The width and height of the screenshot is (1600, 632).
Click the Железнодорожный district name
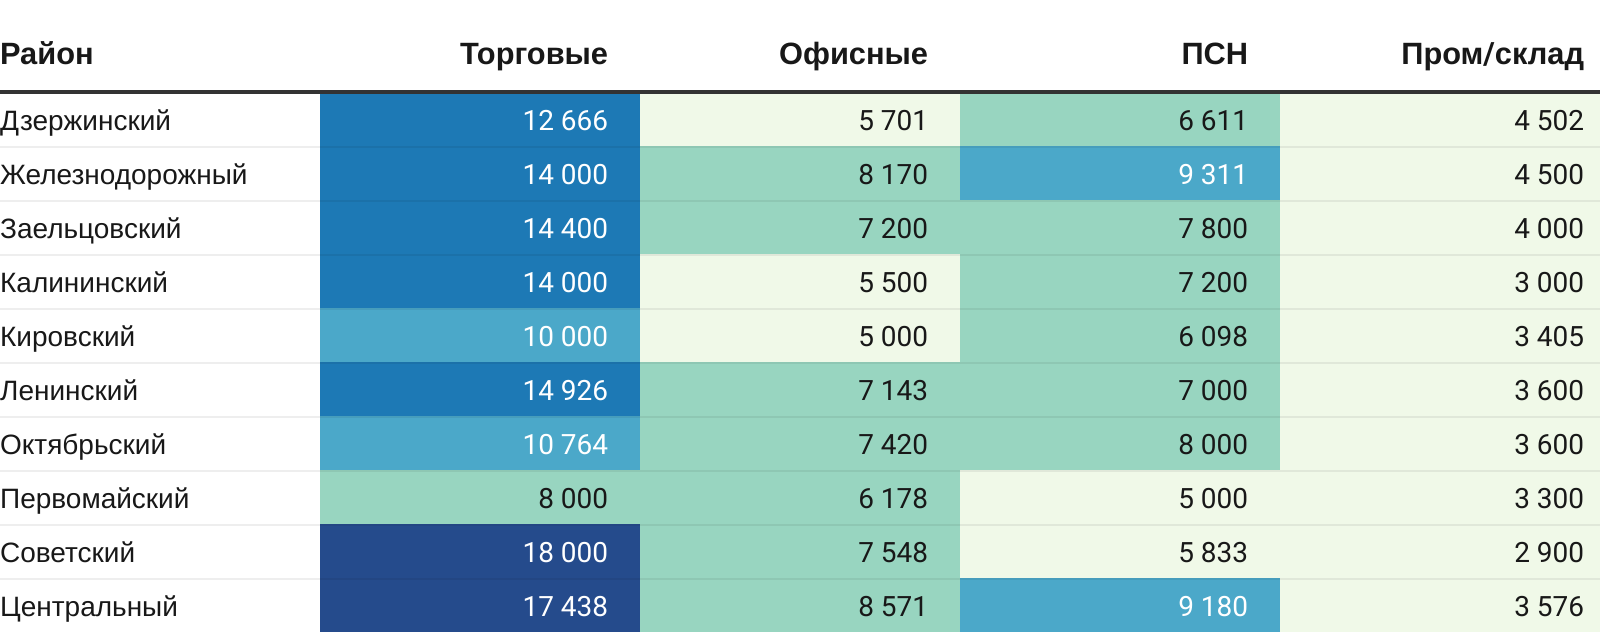(124, 175)
